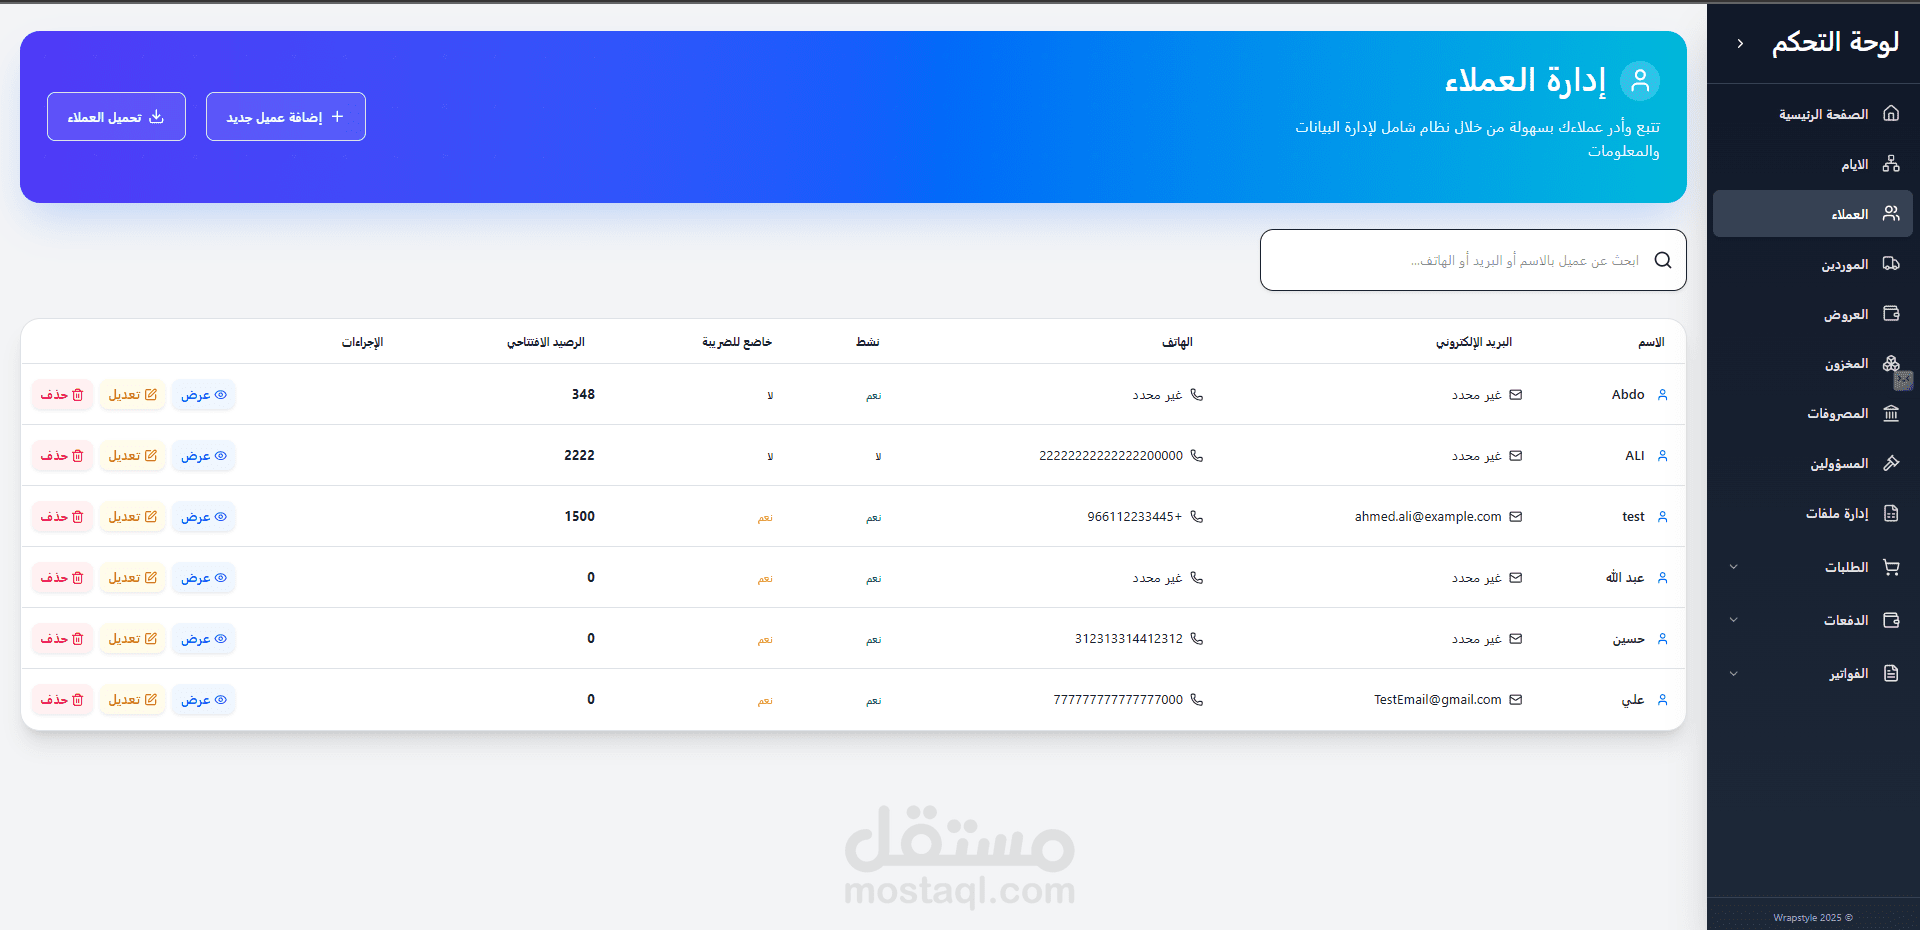Click the wallet icon for الدفعات
Screen dimensions: 1920x930
(1891, 620)
